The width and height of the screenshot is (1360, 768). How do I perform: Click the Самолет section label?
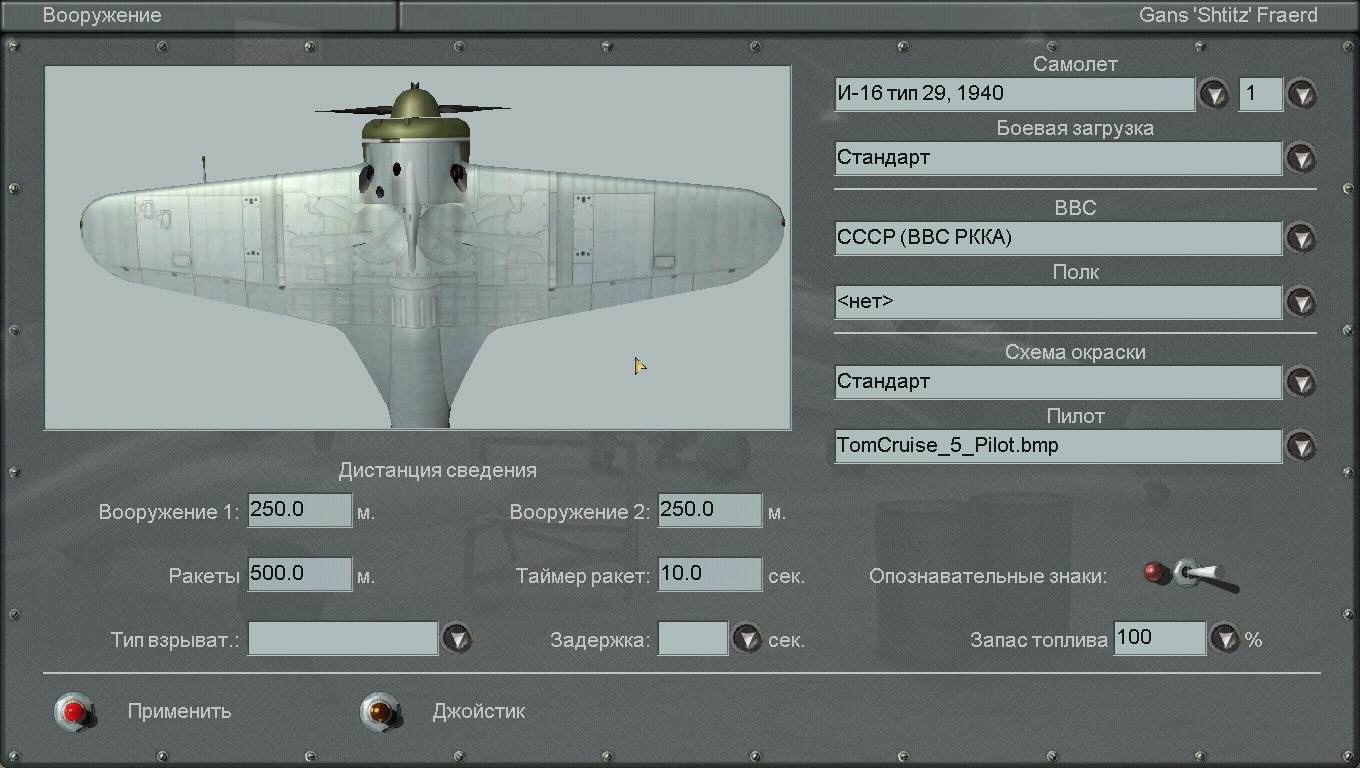[1076, 64]
